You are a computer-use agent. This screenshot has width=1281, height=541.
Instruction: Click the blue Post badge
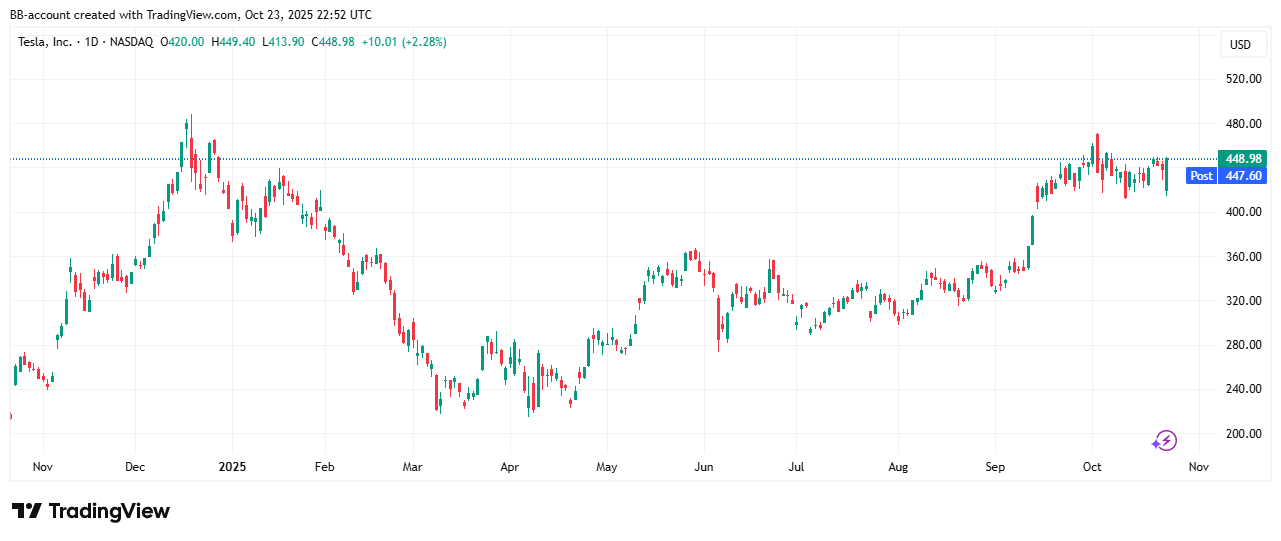pos(1201,176)
